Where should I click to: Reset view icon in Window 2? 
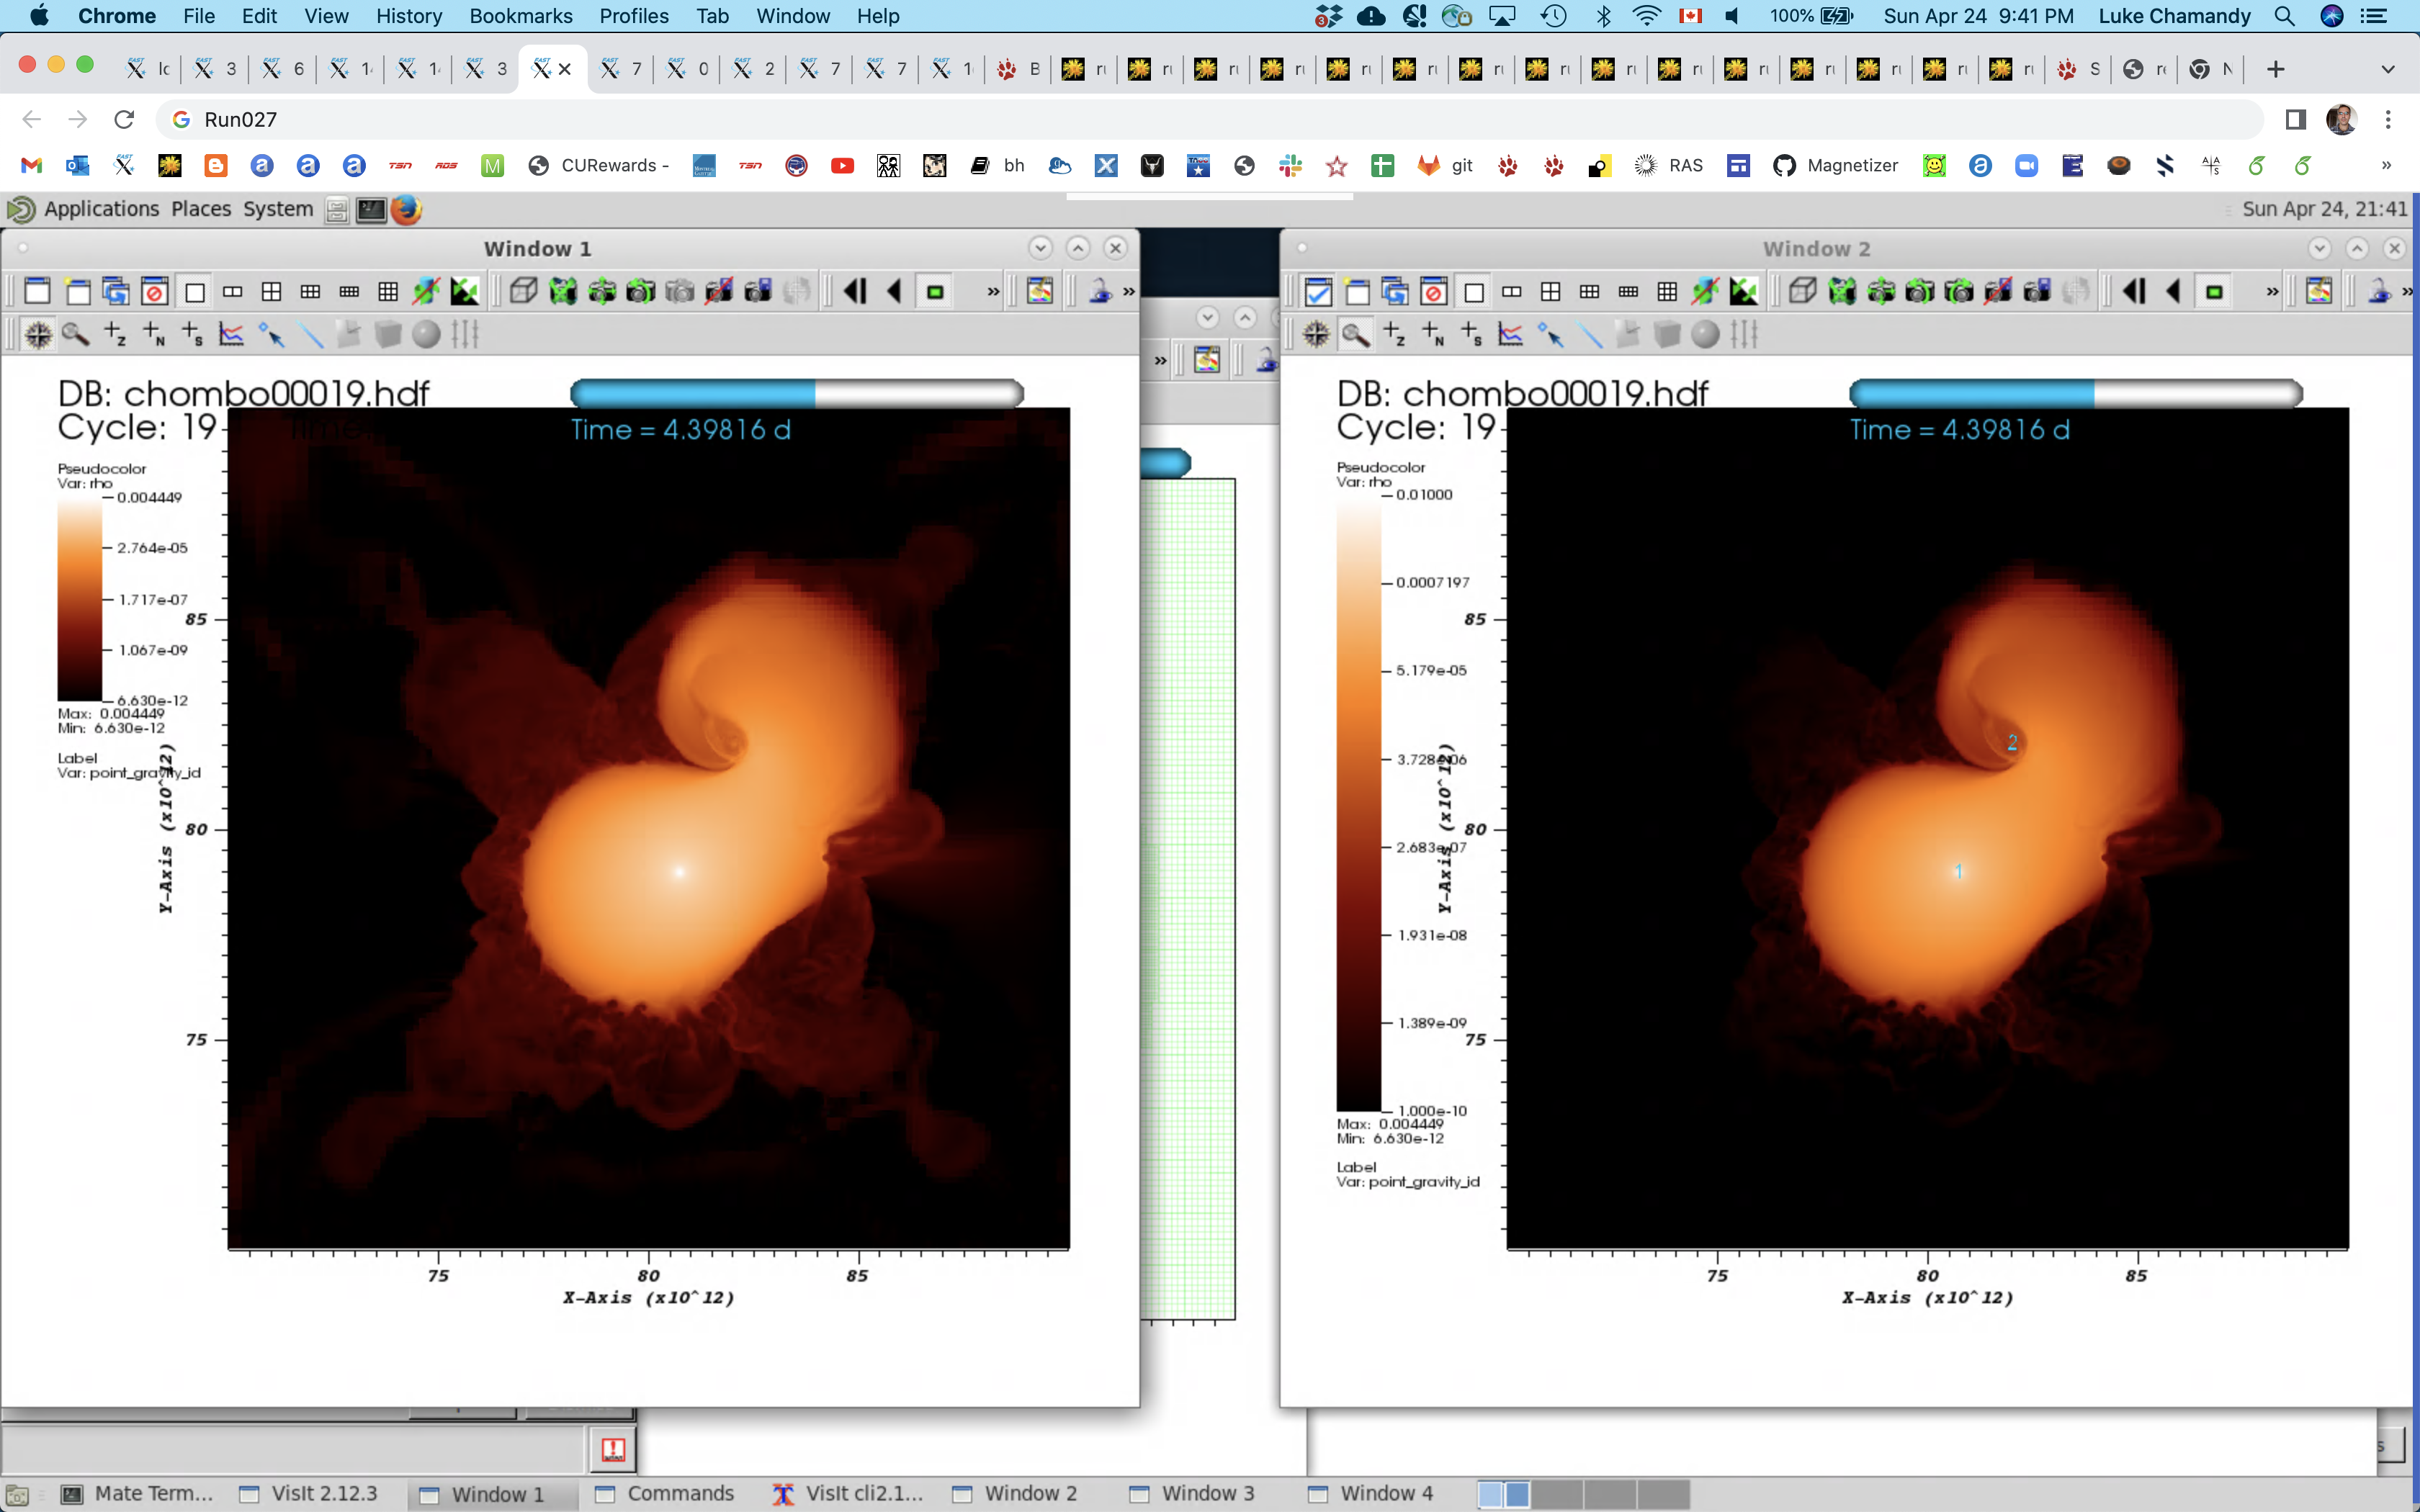pos(1842,291)
